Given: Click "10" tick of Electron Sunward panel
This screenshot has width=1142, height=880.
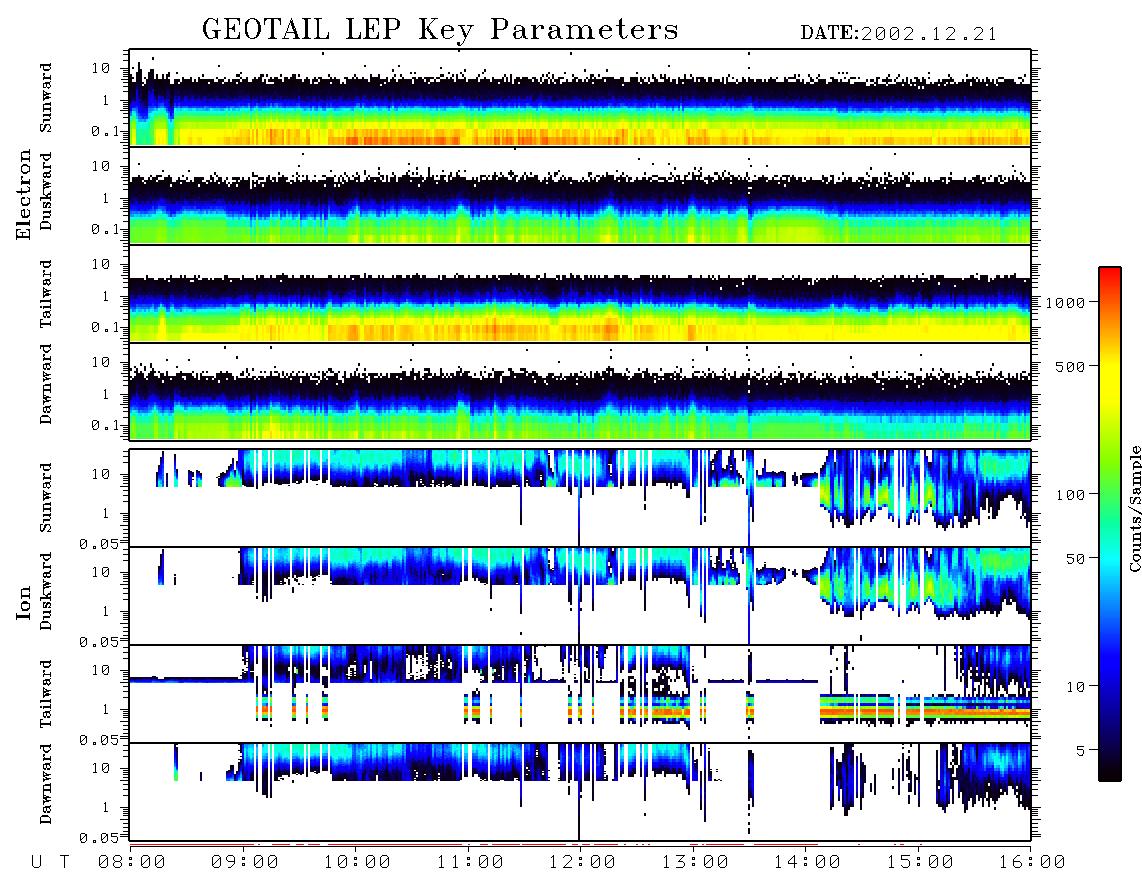Looking at the screenshot, I should [101, 68].
